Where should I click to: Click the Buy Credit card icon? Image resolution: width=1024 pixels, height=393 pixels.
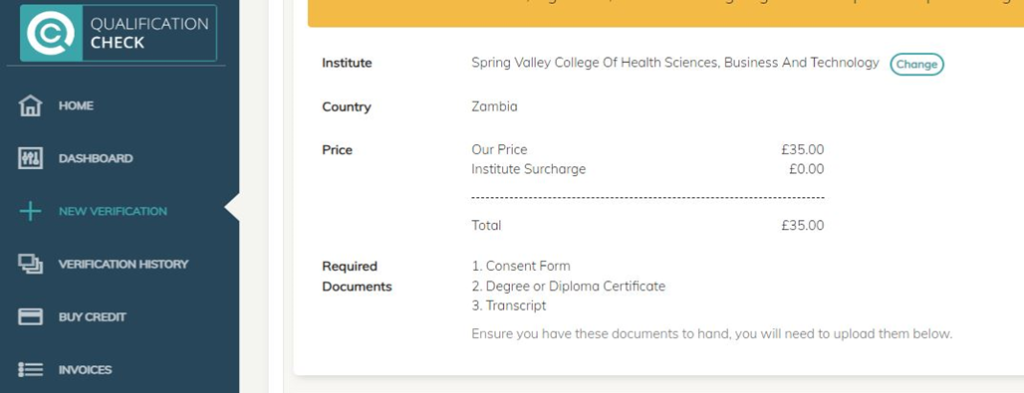[x=30, y=317]
